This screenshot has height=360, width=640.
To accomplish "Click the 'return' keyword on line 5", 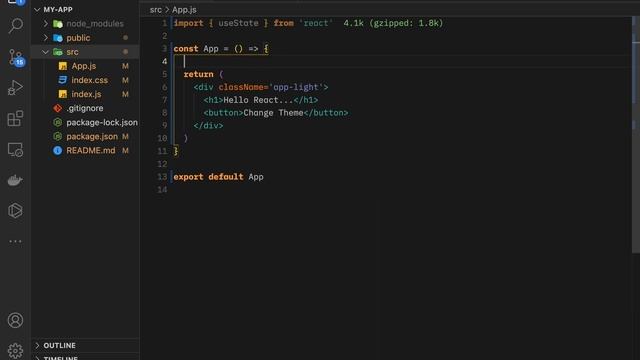I will 198,75.
